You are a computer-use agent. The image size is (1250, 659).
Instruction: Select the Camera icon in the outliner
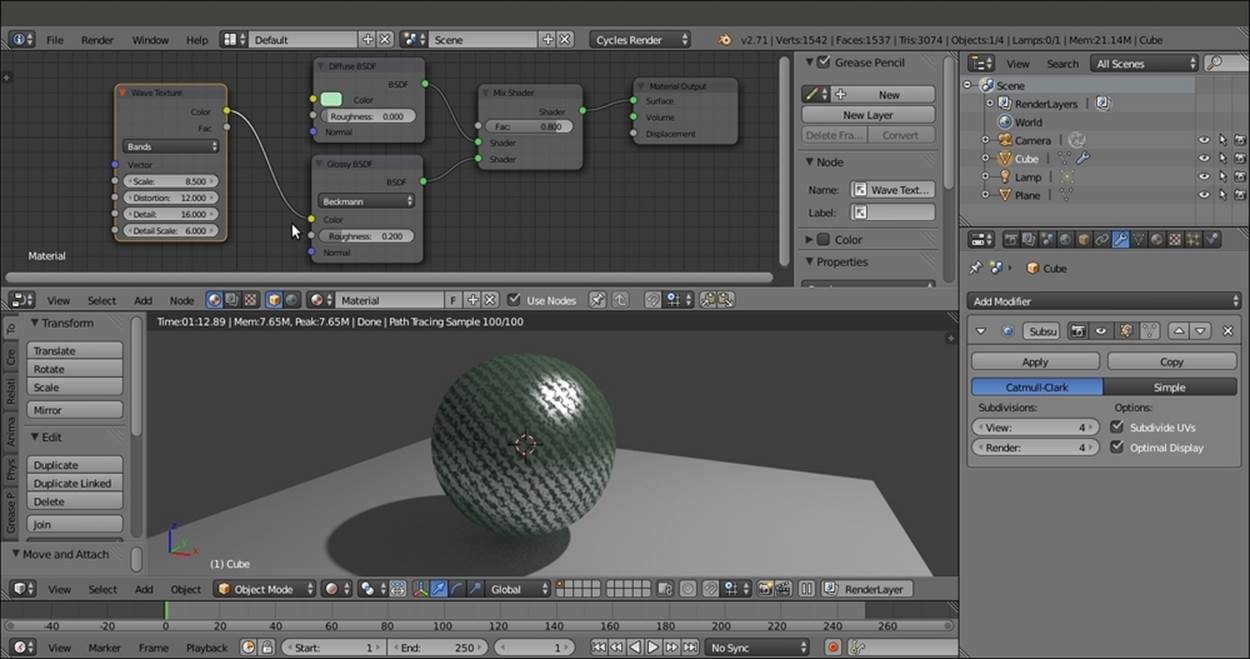tap(1004, 141)
